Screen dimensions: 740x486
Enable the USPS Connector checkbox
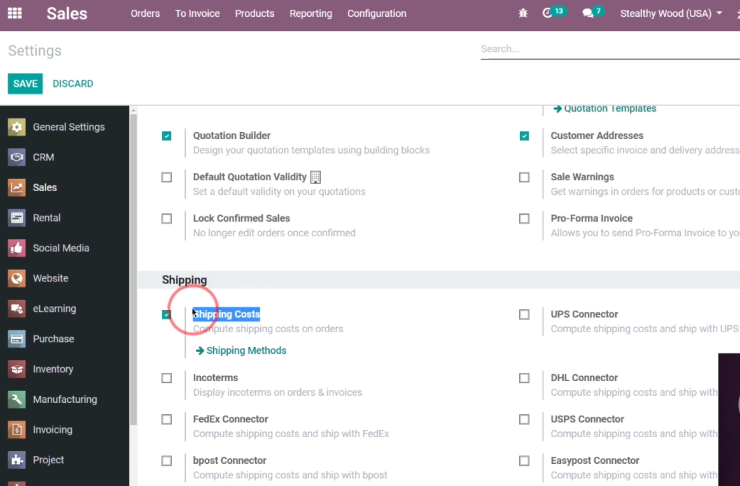pos(524,419)
